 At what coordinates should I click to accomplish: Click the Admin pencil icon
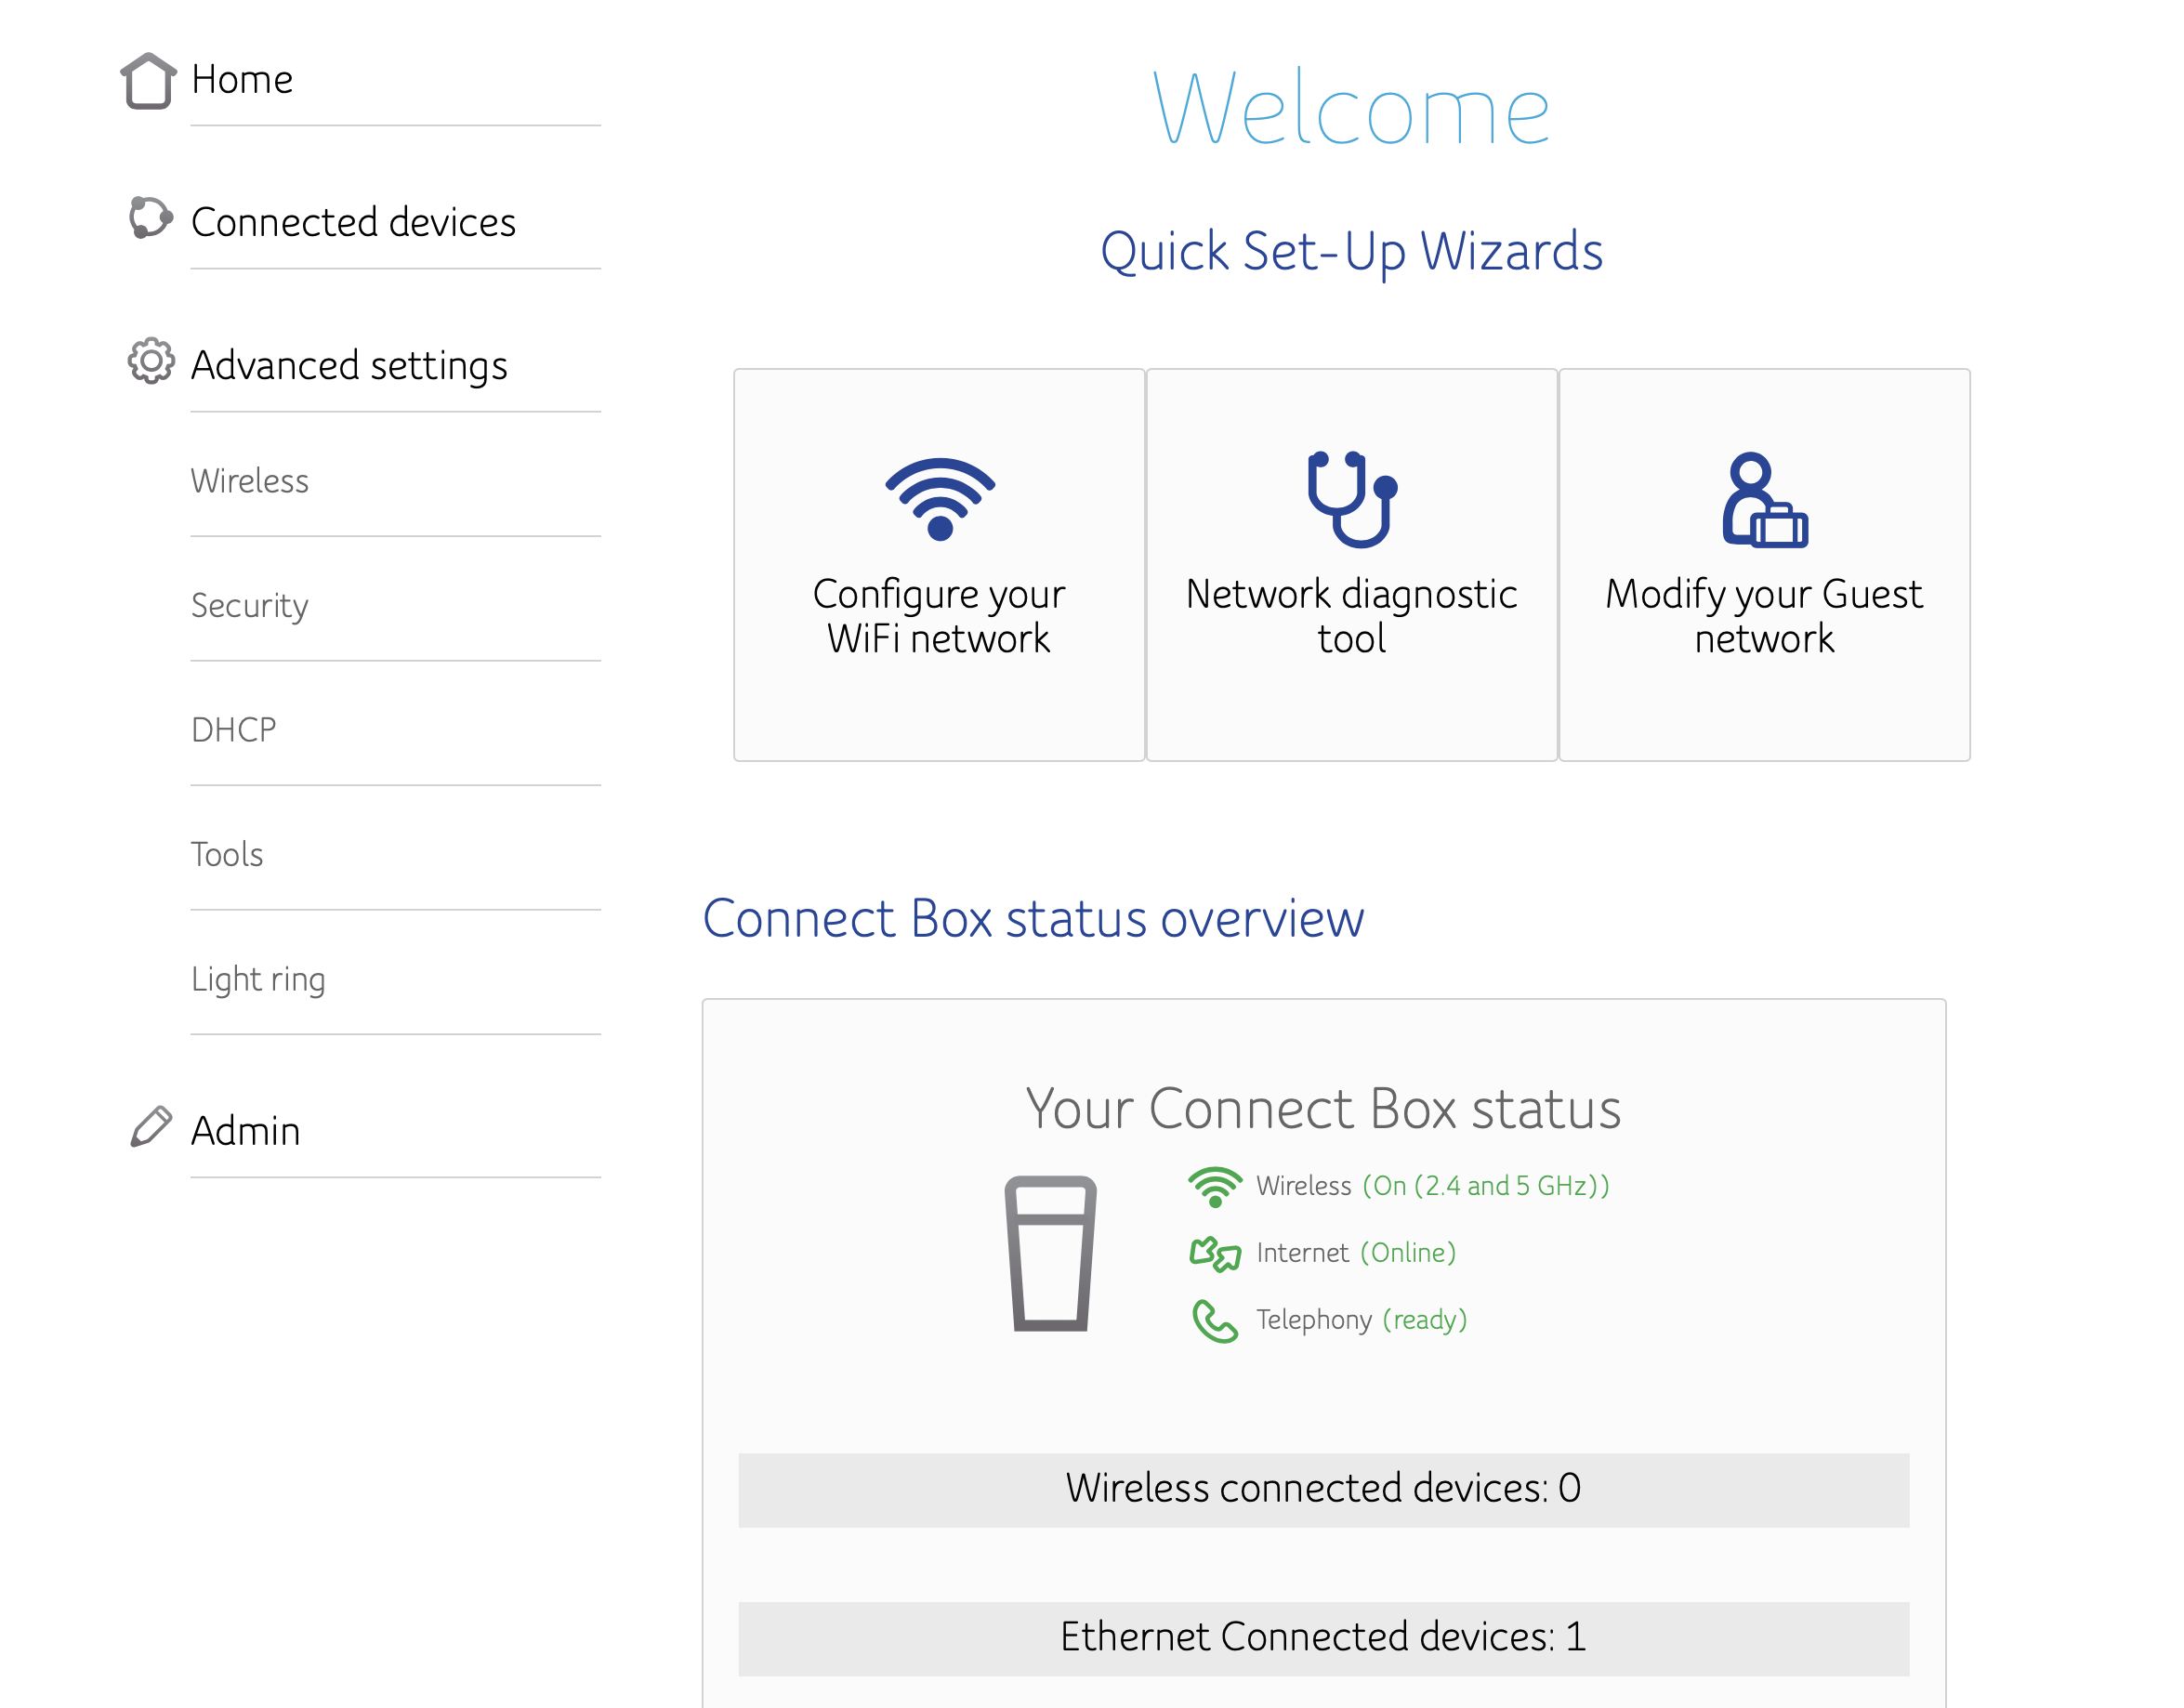tap(151, 1127)
